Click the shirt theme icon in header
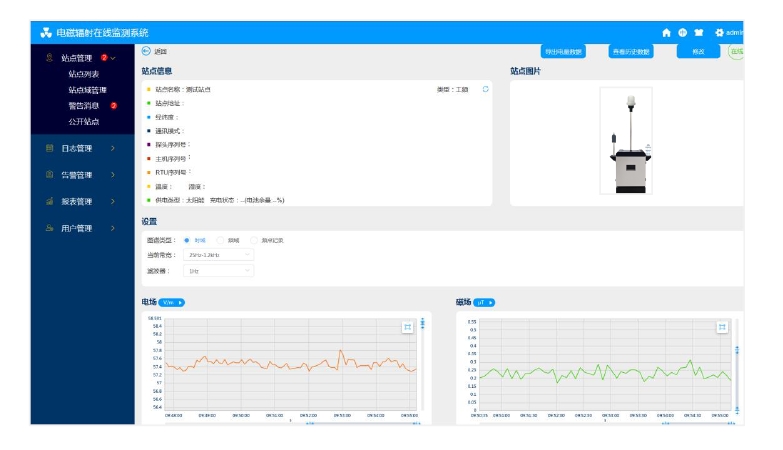Screen dimensions: 783x450 tap(699, 32)
